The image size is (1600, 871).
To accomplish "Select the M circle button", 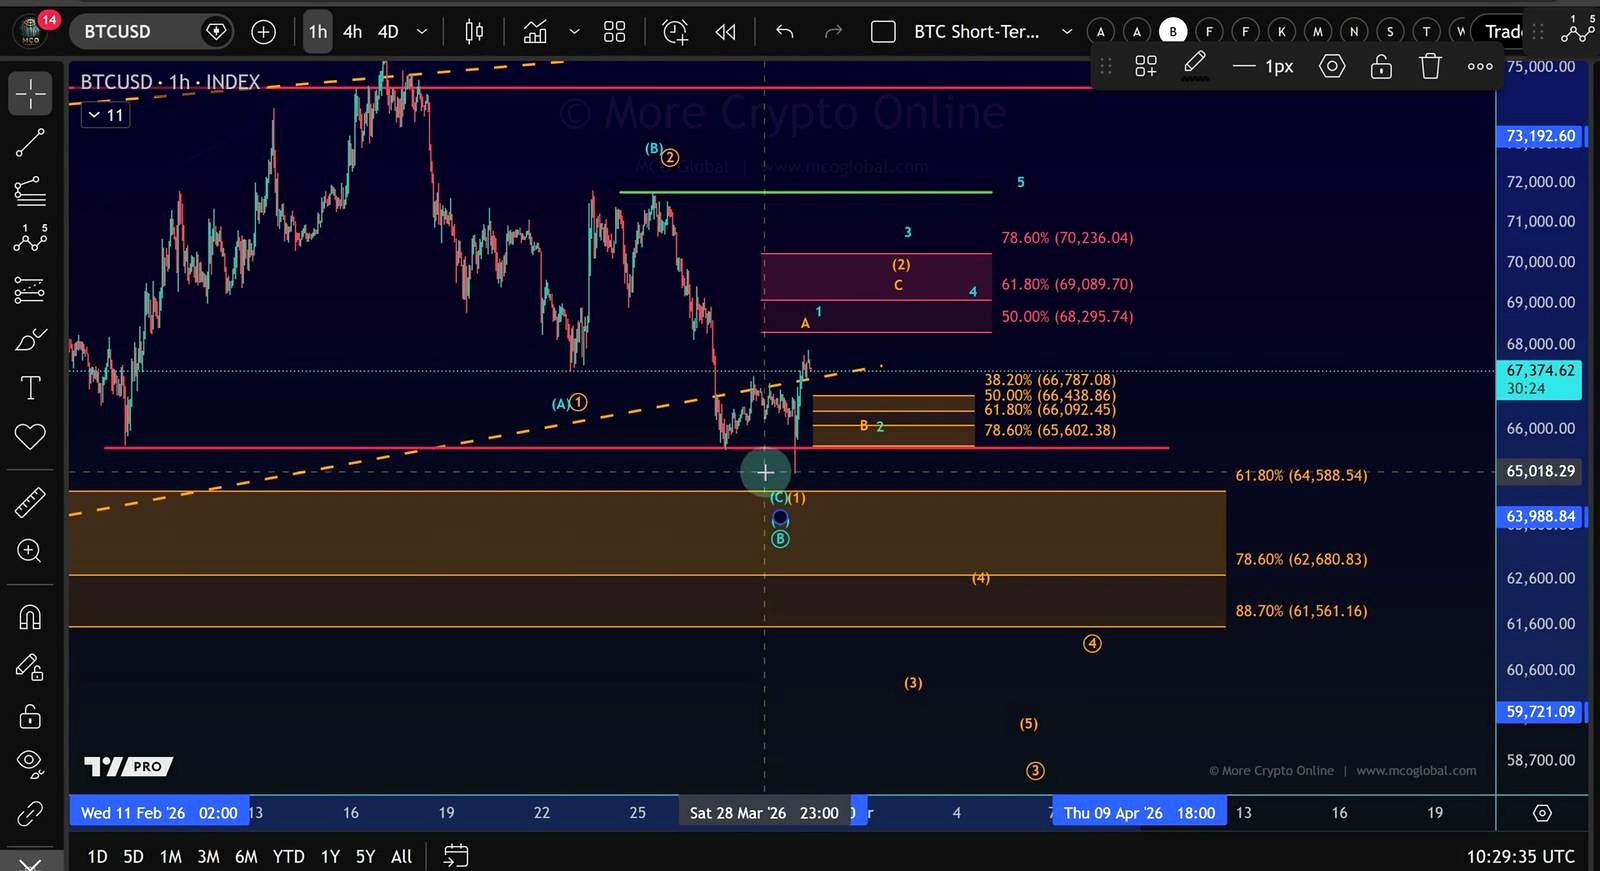I will point(1318,32).
